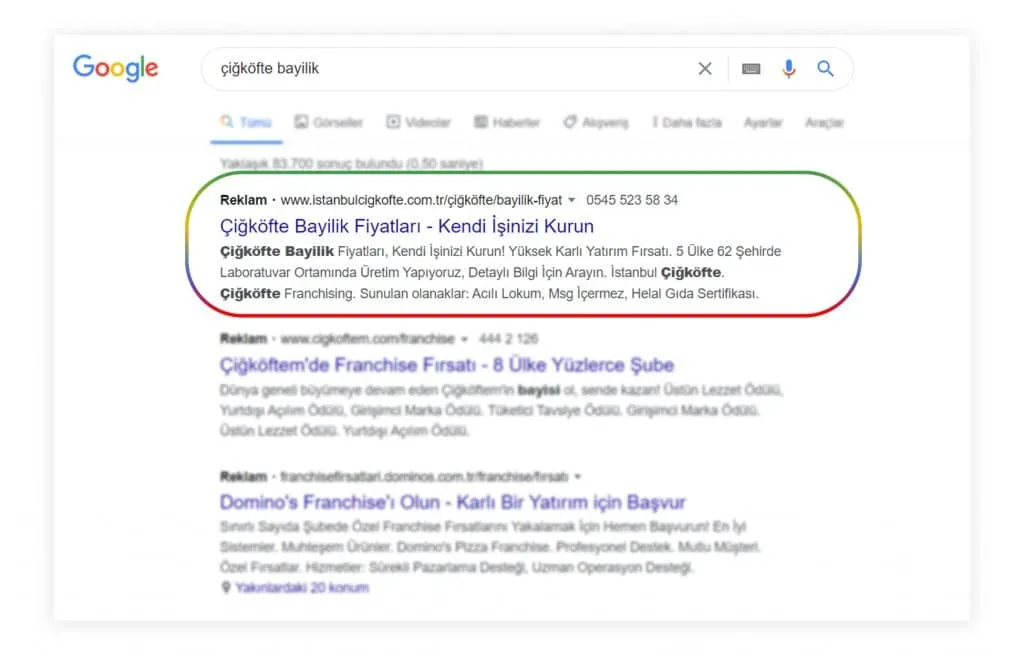Expand cigkoftem.com ad URL dropdown arrow
This screenshot has width=1024, height=656.
coord(464,339)
